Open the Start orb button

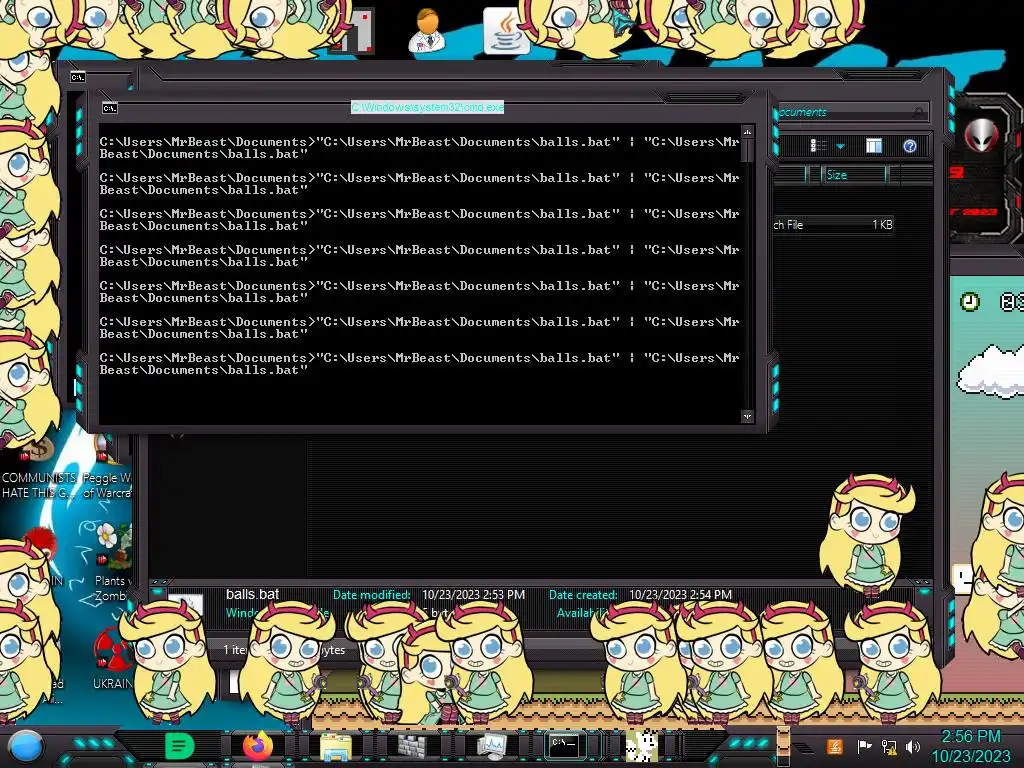pyautogui.click(x=25, y=746)
